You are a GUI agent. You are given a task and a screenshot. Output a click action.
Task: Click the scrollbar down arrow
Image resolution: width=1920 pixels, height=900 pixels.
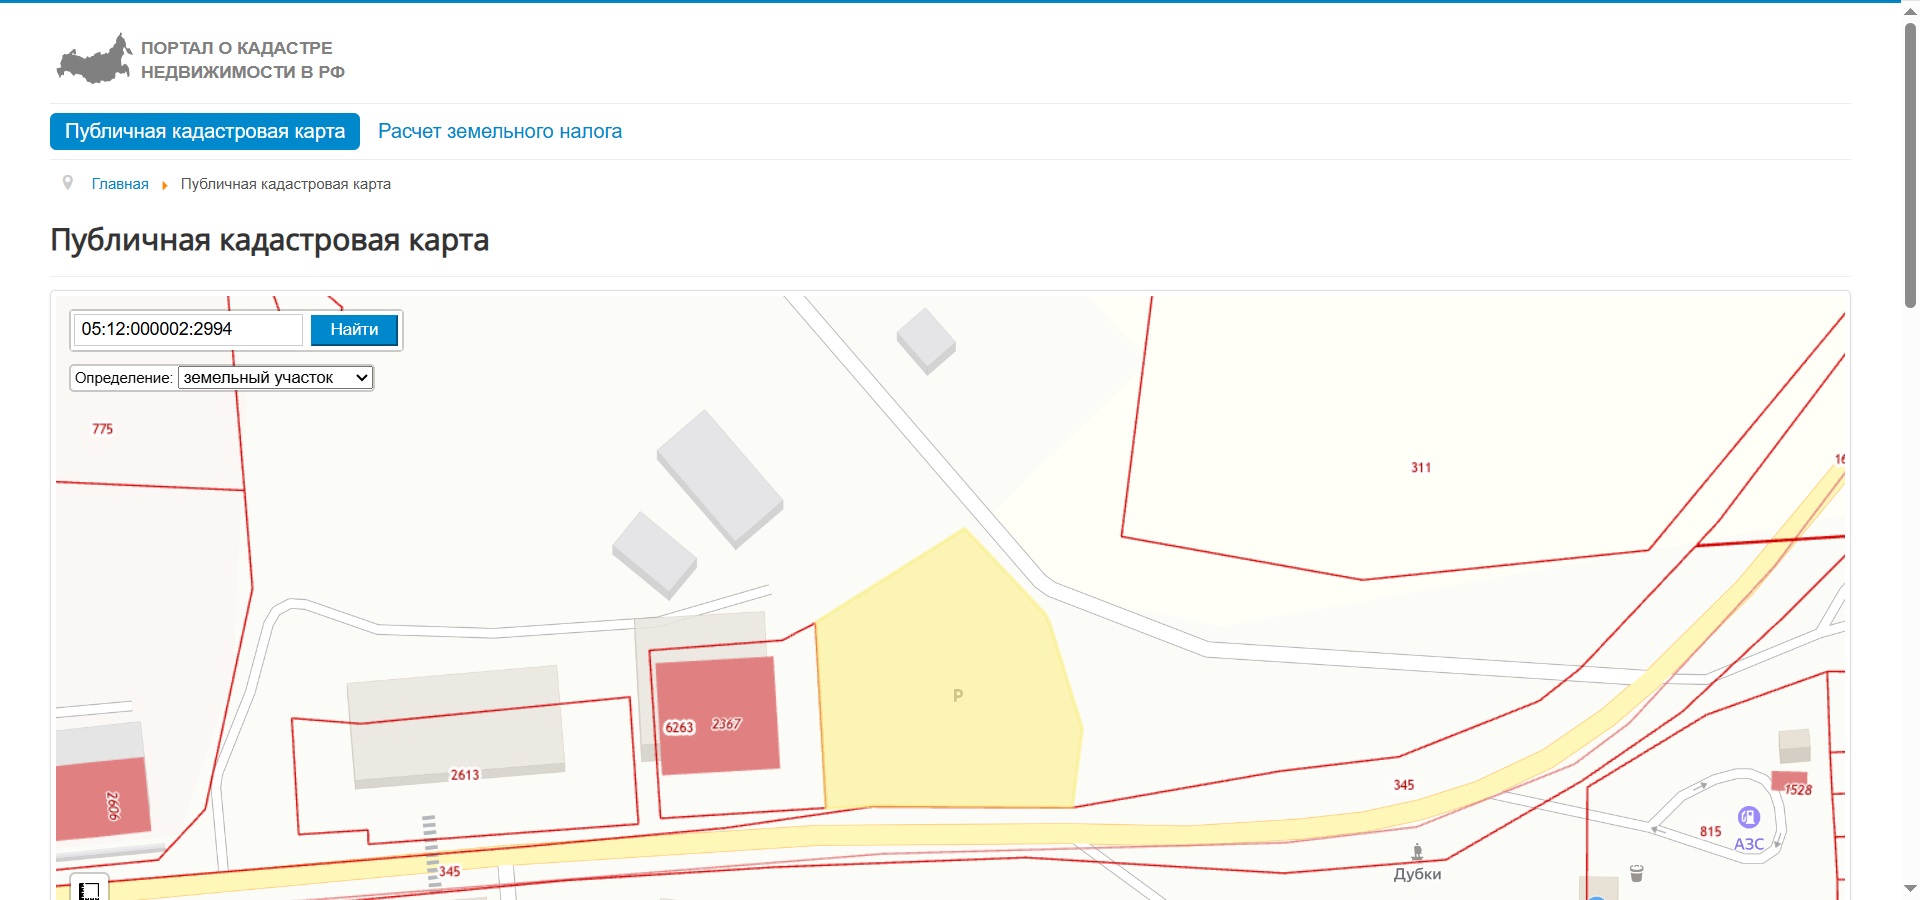(x=1910, y=889)
